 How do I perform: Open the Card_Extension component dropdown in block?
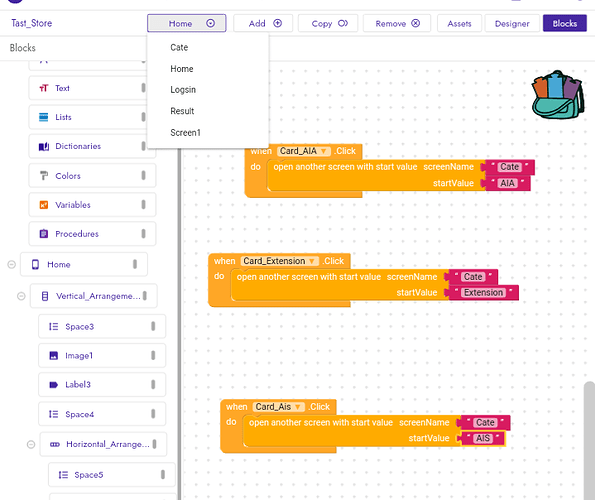pyautogui.click(x=280, y=261)
